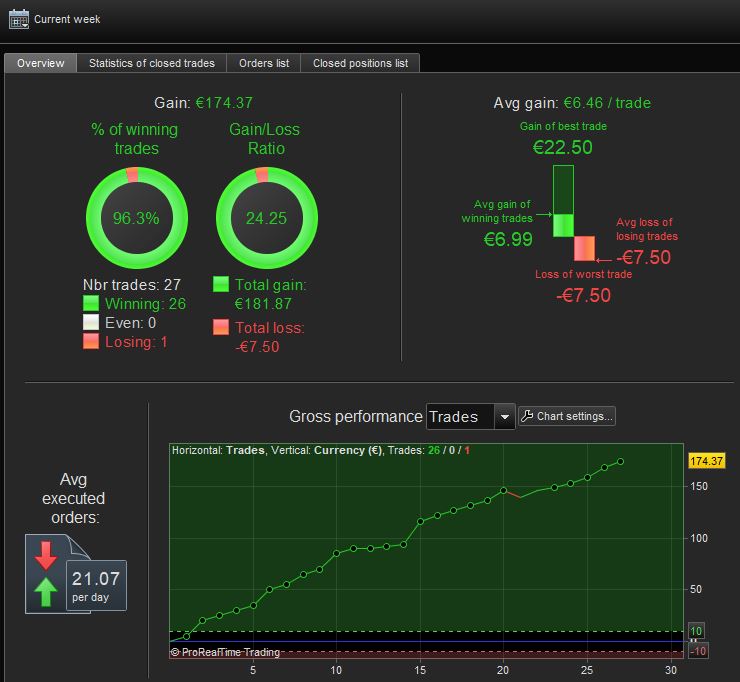740x682 pixels.
Task: Open the Orders list tab
Action: coord(264,63)
